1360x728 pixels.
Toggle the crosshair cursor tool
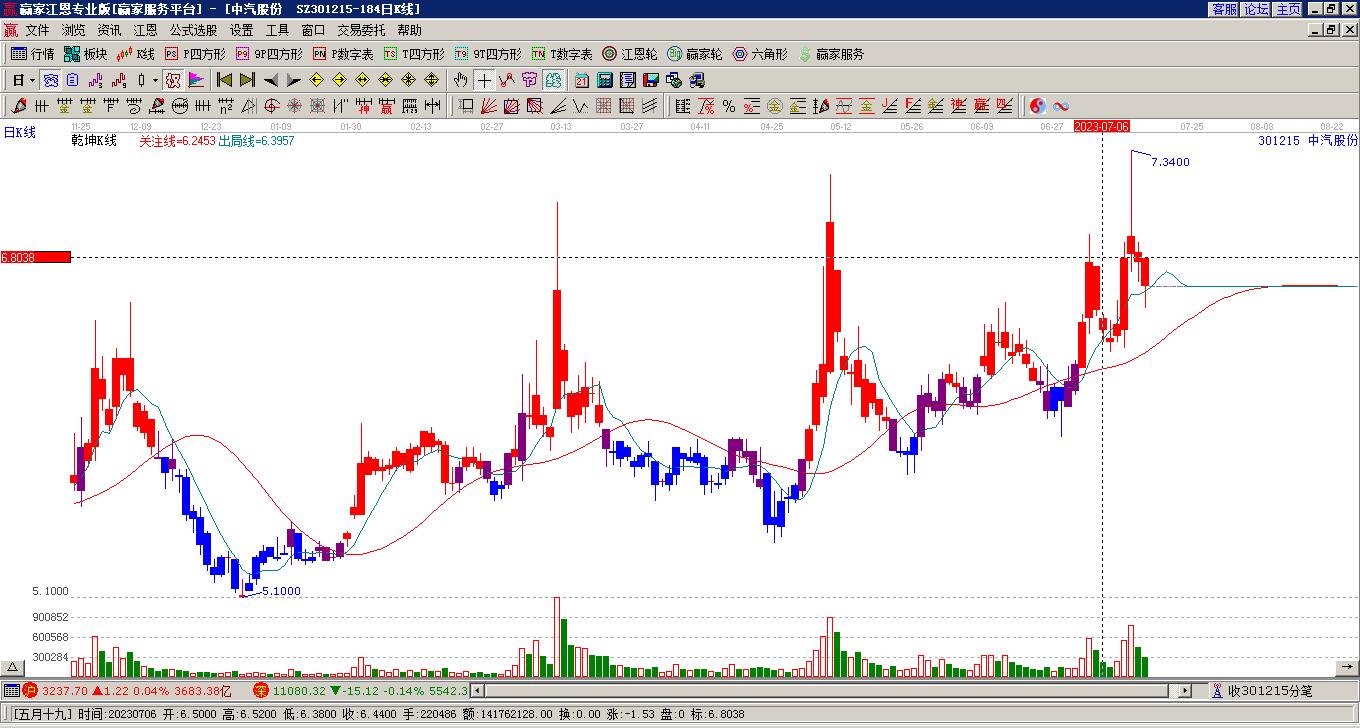tap(484, 80)
